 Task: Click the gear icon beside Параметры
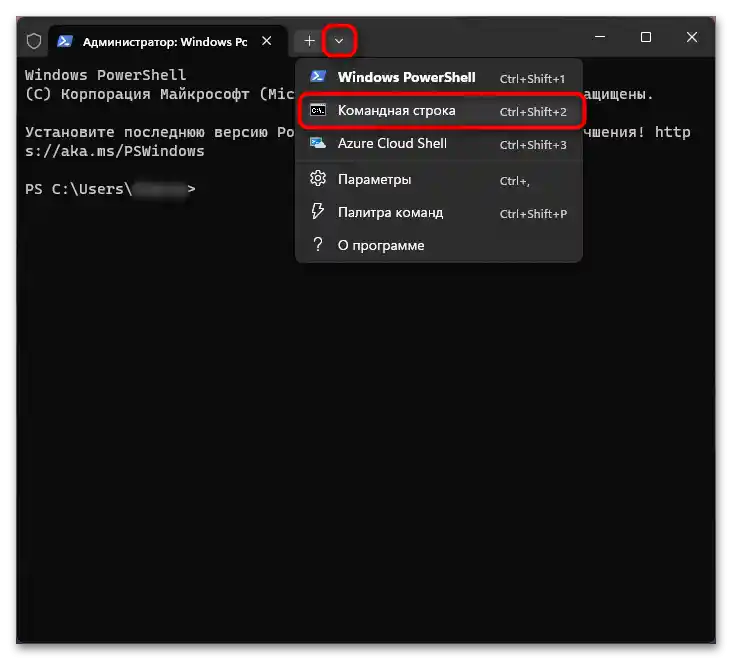pos(318,179)
